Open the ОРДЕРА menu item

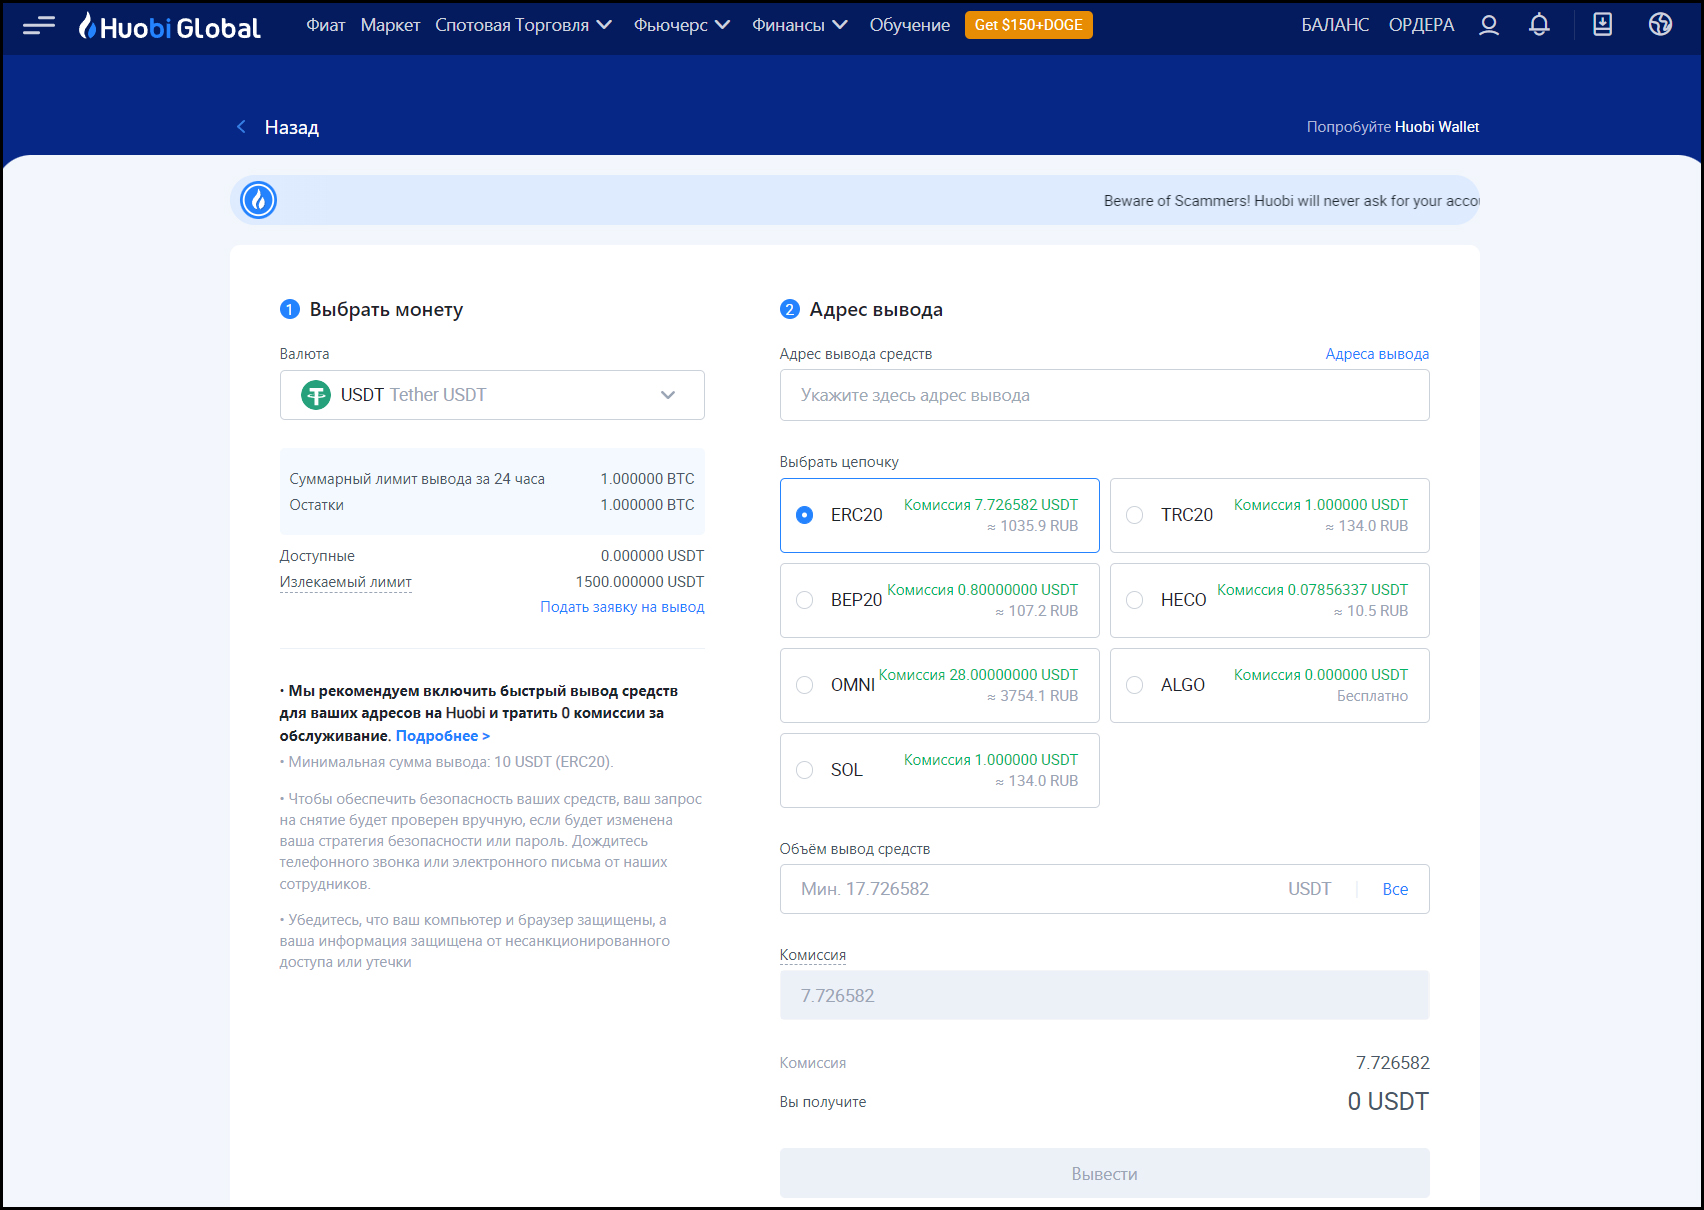[1421, 25]
